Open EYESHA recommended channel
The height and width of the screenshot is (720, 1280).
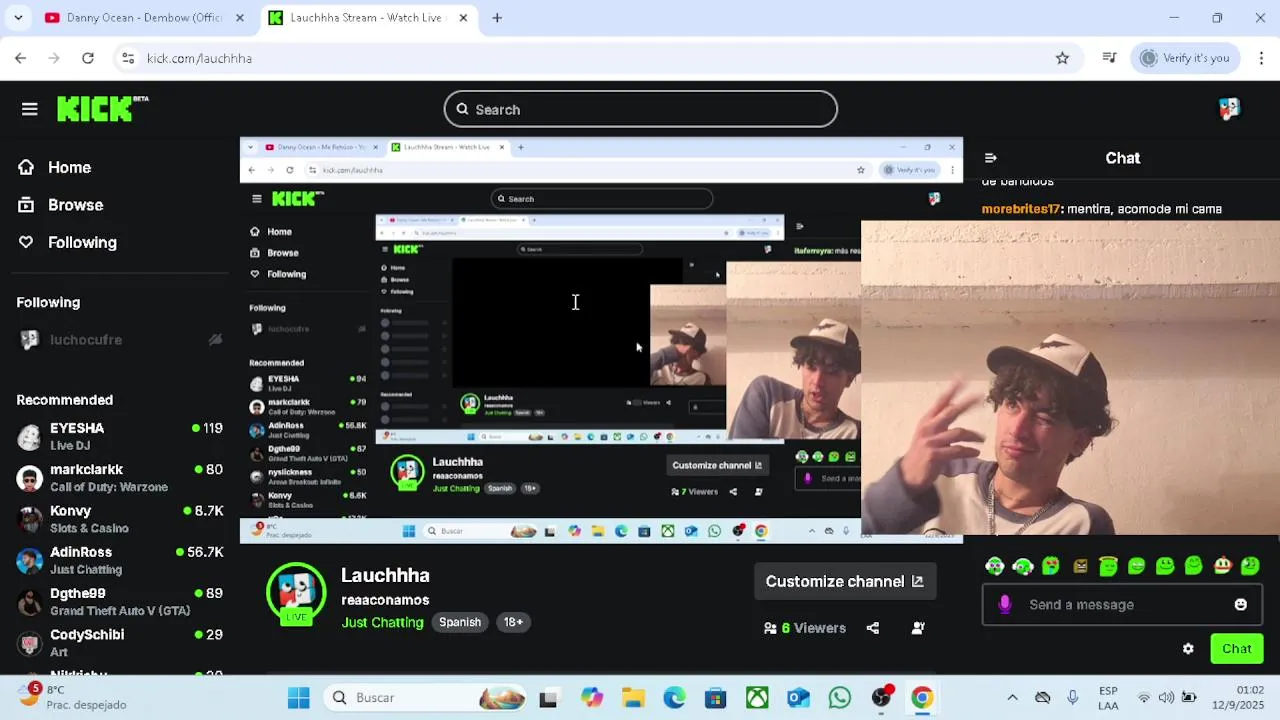tap(119, 436)
